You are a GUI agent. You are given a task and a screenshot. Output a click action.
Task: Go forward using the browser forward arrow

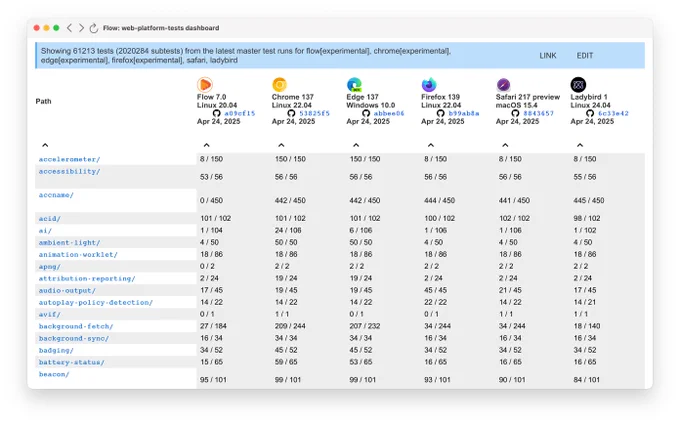81,28
